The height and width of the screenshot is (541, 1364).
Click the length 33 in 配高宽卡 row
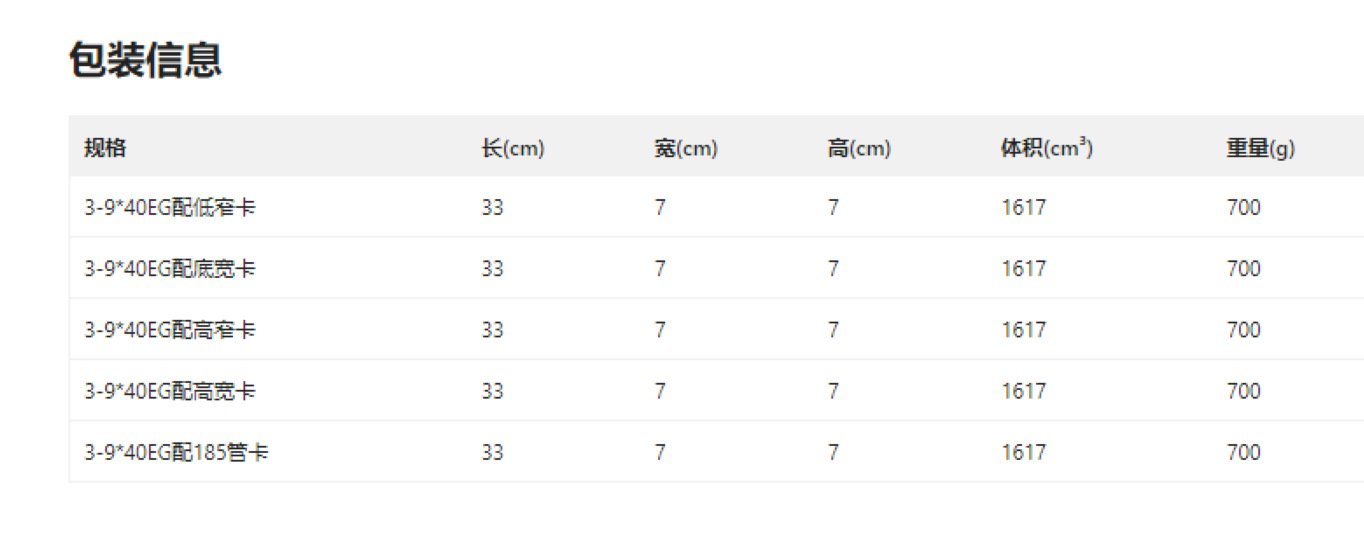(492, 391)
